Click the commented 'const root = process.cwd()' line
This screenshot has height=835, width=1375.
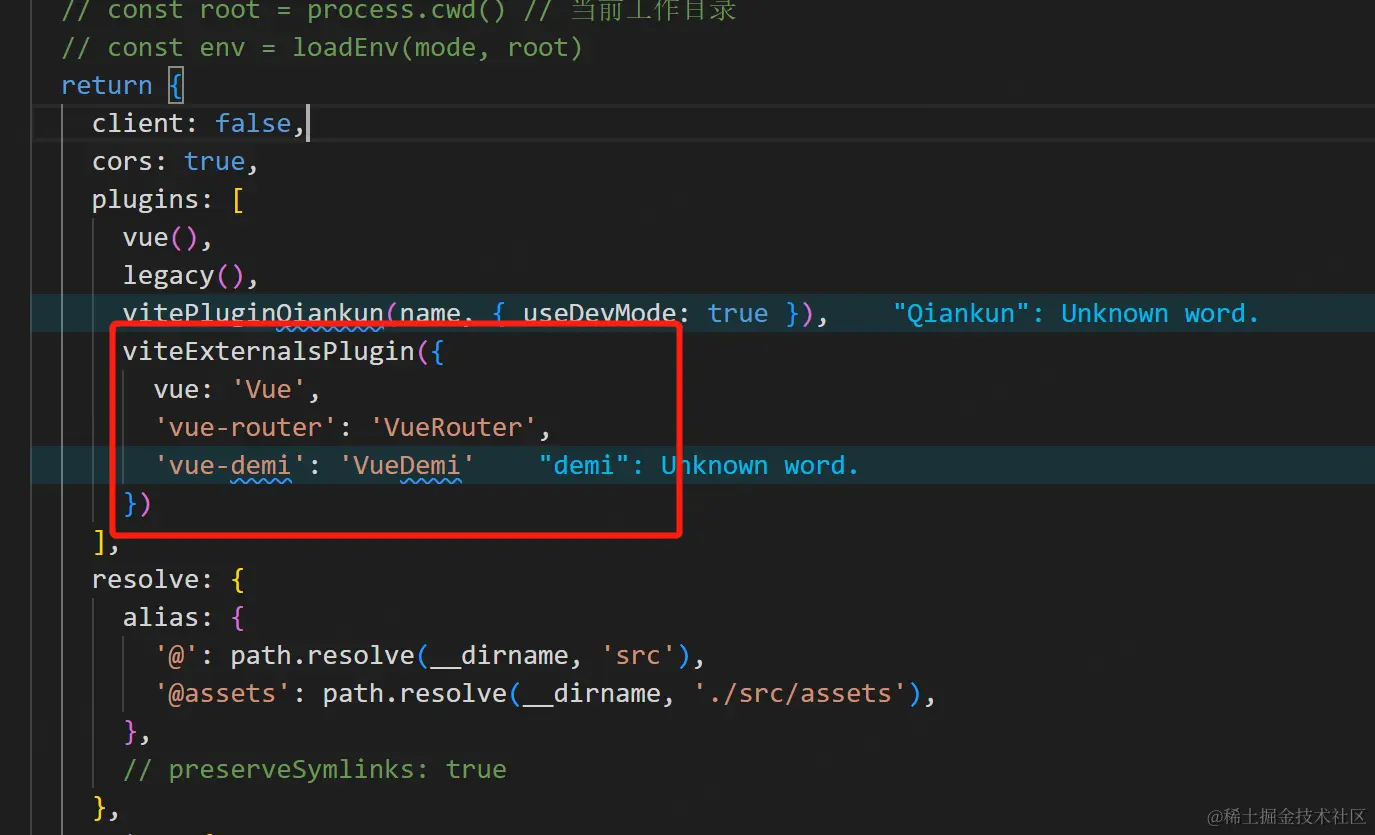pos(399,10)
